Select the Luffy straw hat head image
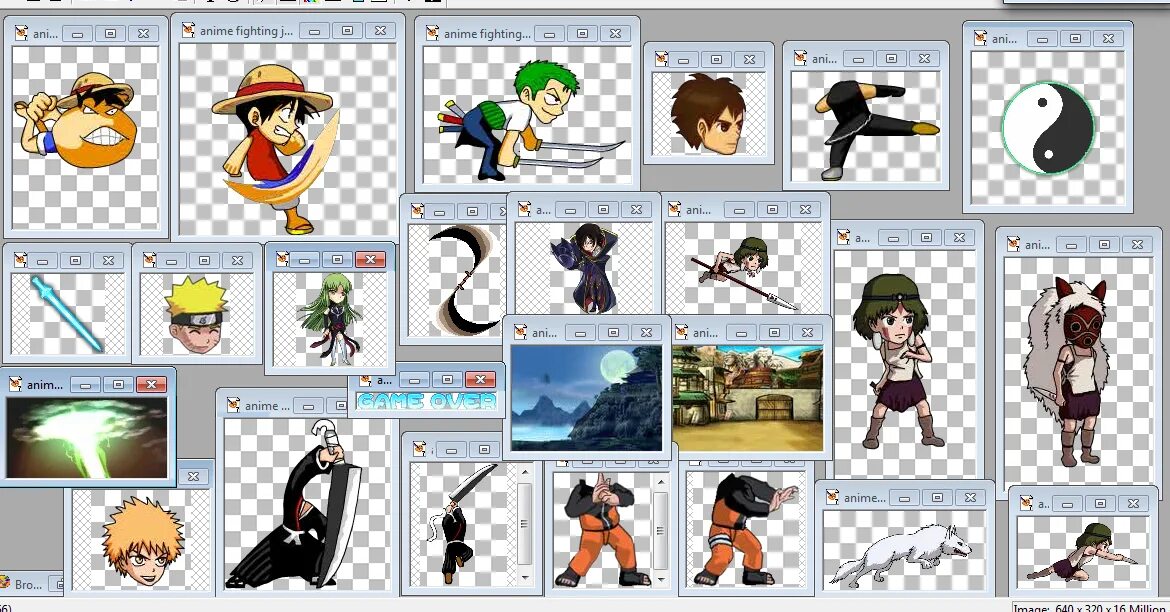 click(x=86, y=137)
